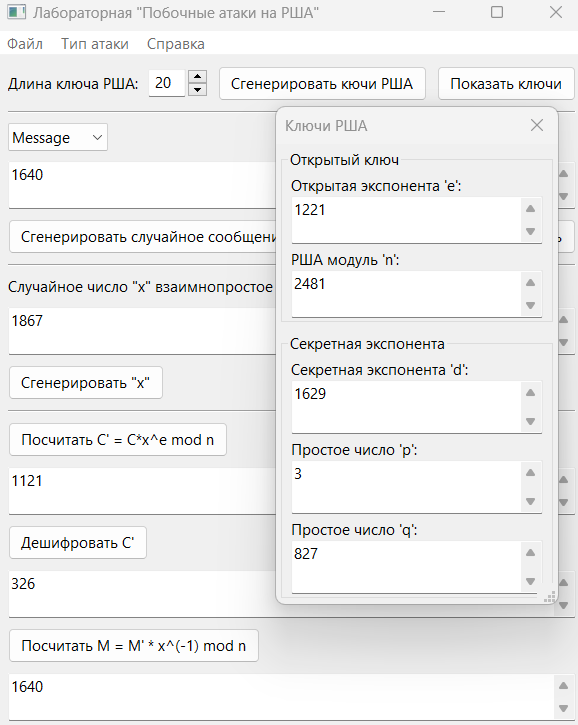Click Посчитать C' = C*x^e mod n
Image resolution: width=578 pixels, height=725 pixels.
point(118,440)
